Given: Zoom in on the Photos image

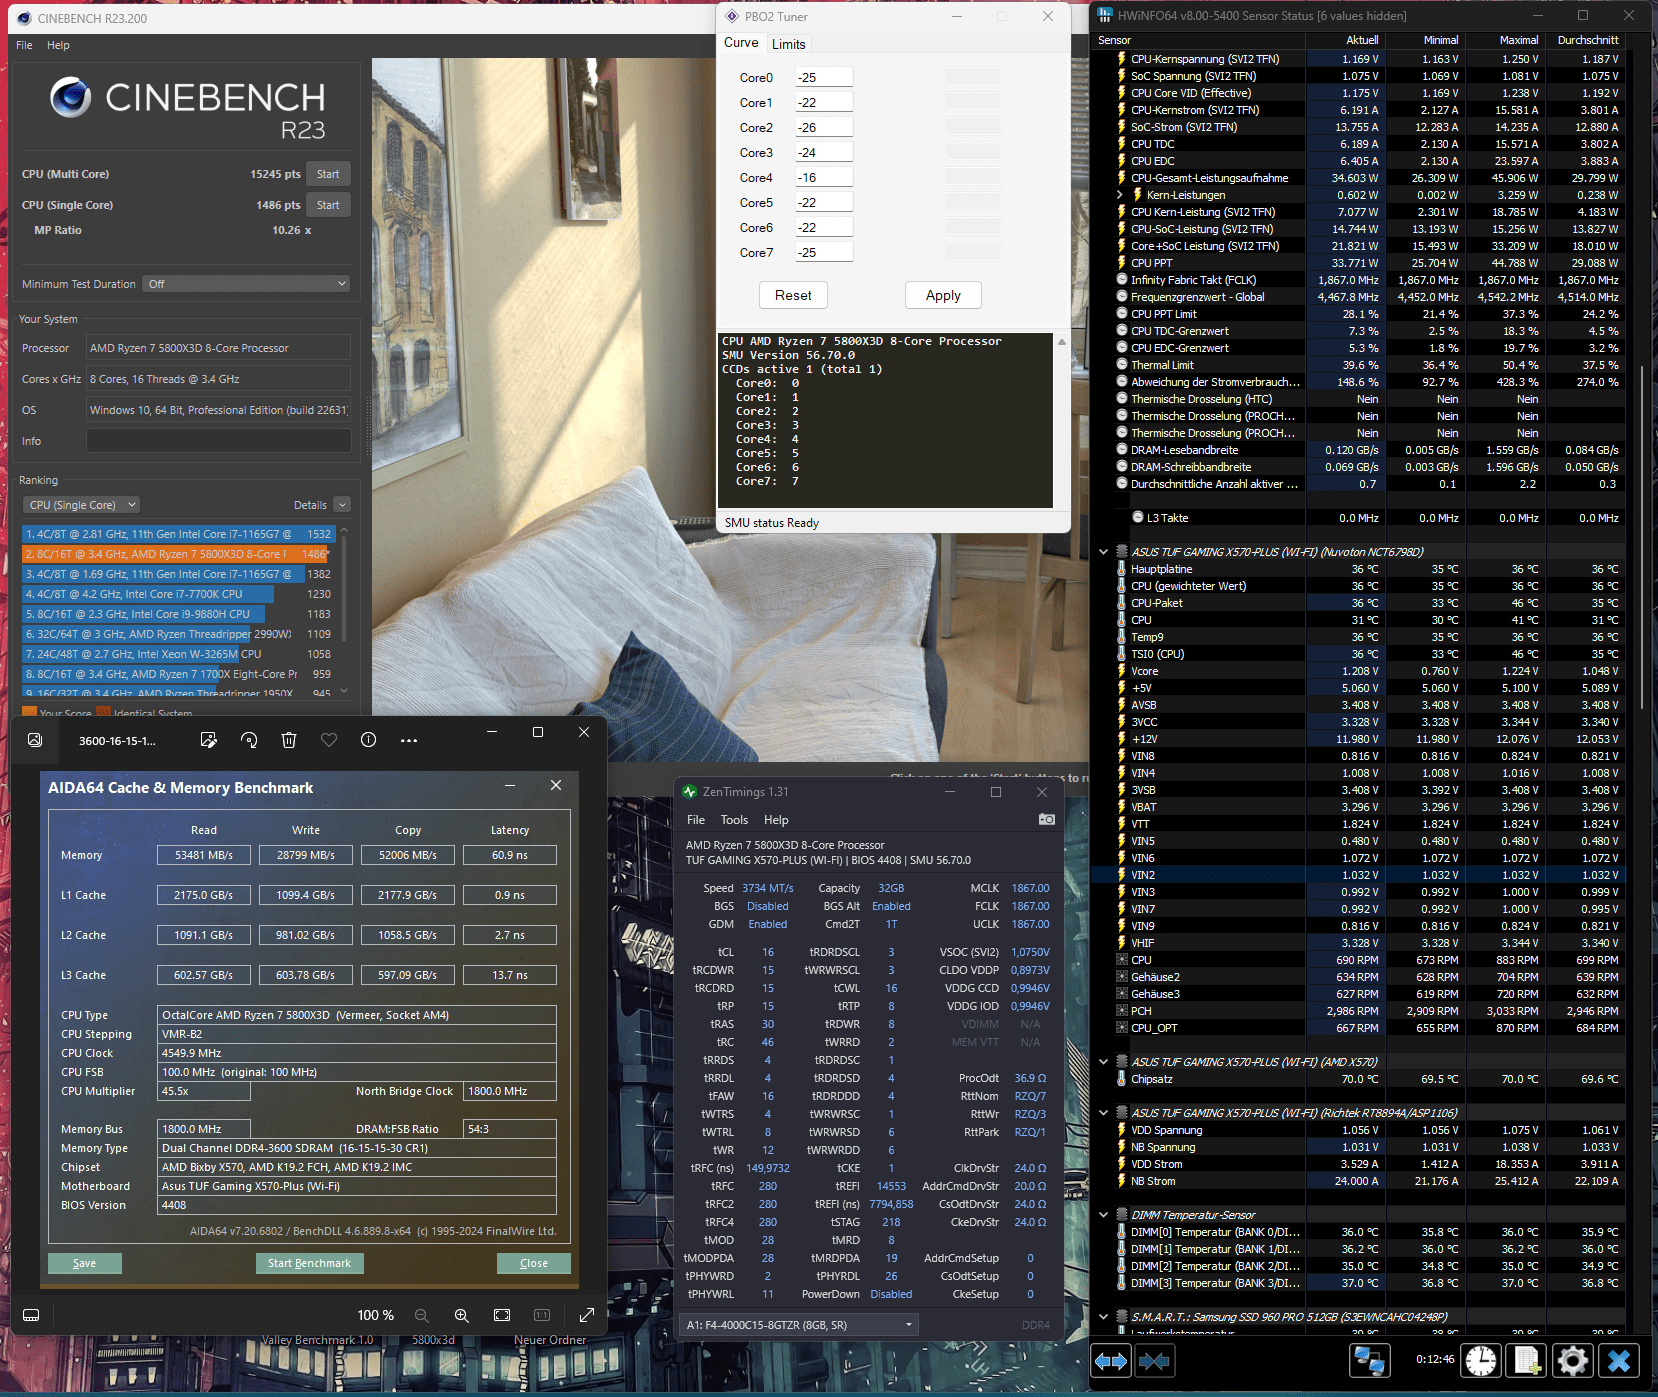Looking at the screenshot, I should [462, 1315].
